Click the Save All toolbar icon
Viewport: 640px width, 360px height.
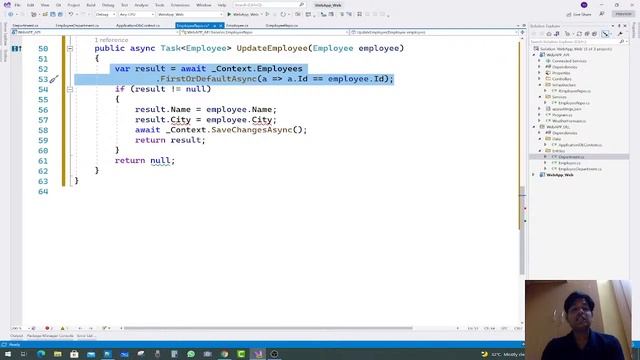(60, 14)
